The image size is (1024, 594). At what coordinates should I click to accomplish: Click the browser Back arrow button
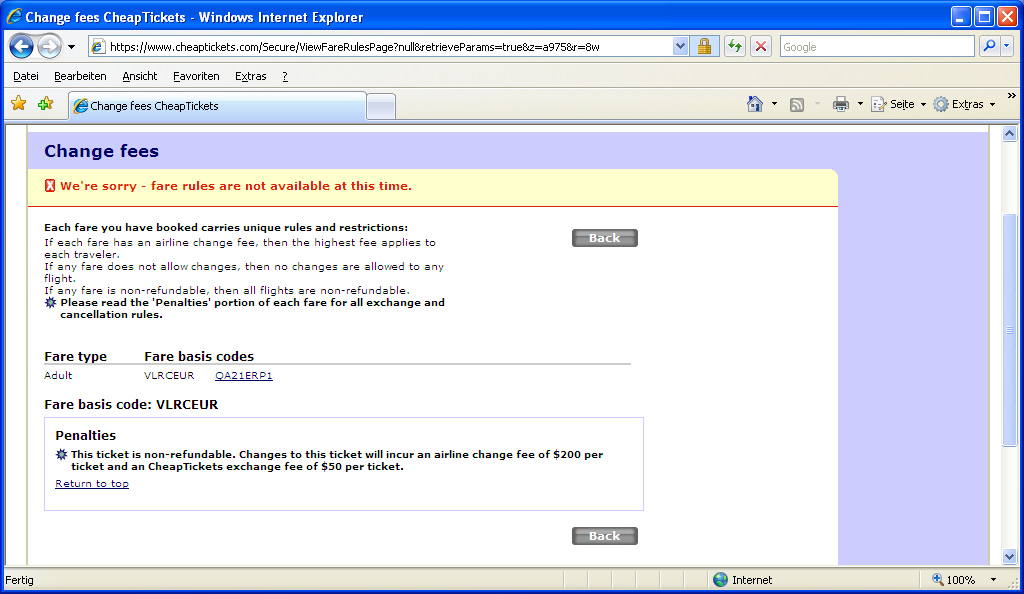[22, 47]
